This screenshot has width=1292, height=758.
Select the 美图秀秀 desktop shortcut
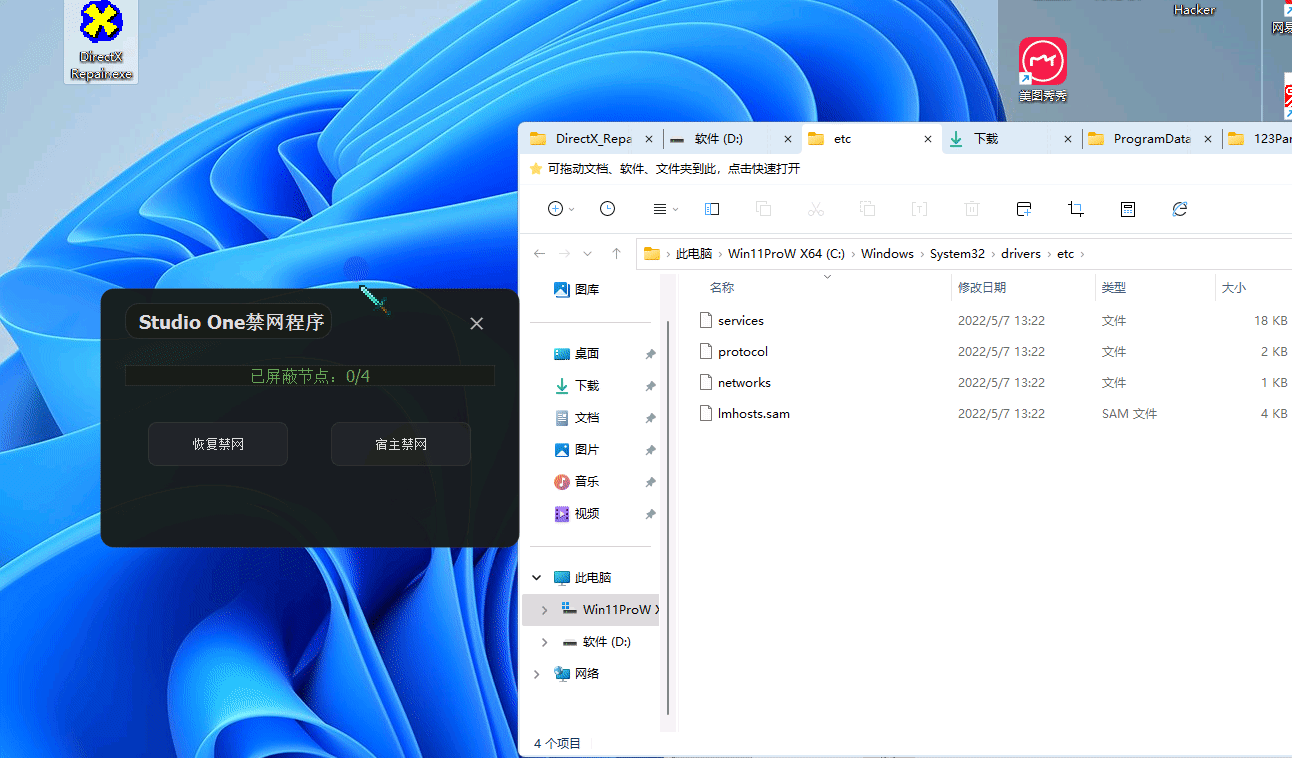coord(1043,70)
